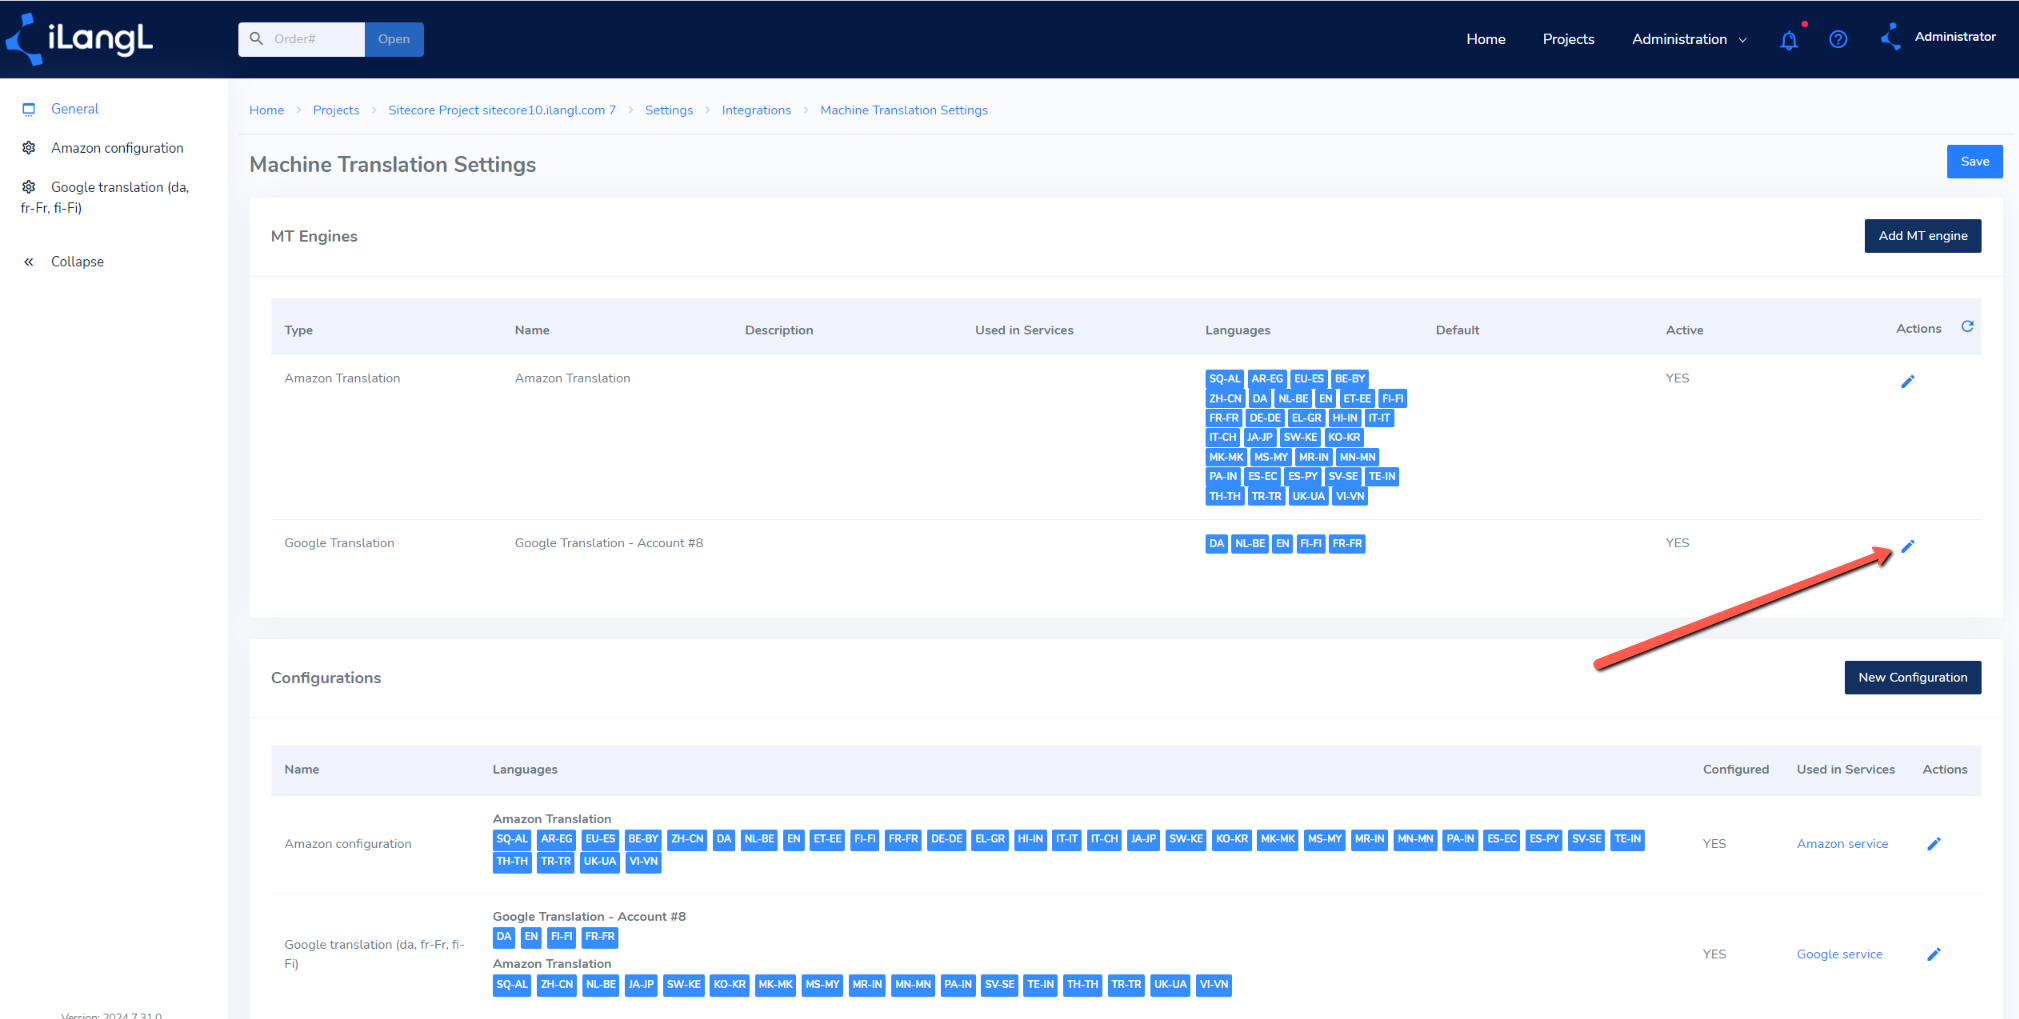Select Google translation in the sidebar

pyautogui.click(x=105, y=197)
